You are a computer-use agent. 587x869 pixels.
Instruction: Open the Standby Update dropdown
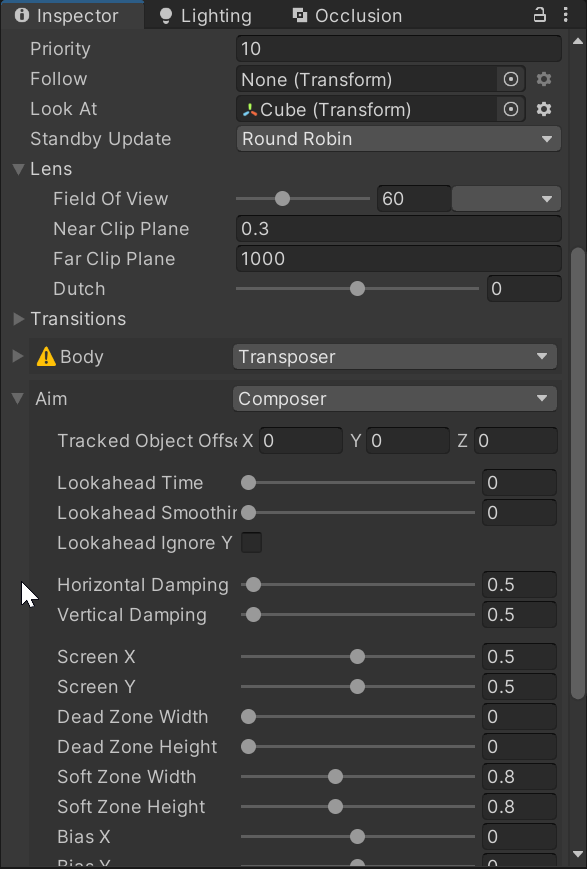click(x=399, y=139)
